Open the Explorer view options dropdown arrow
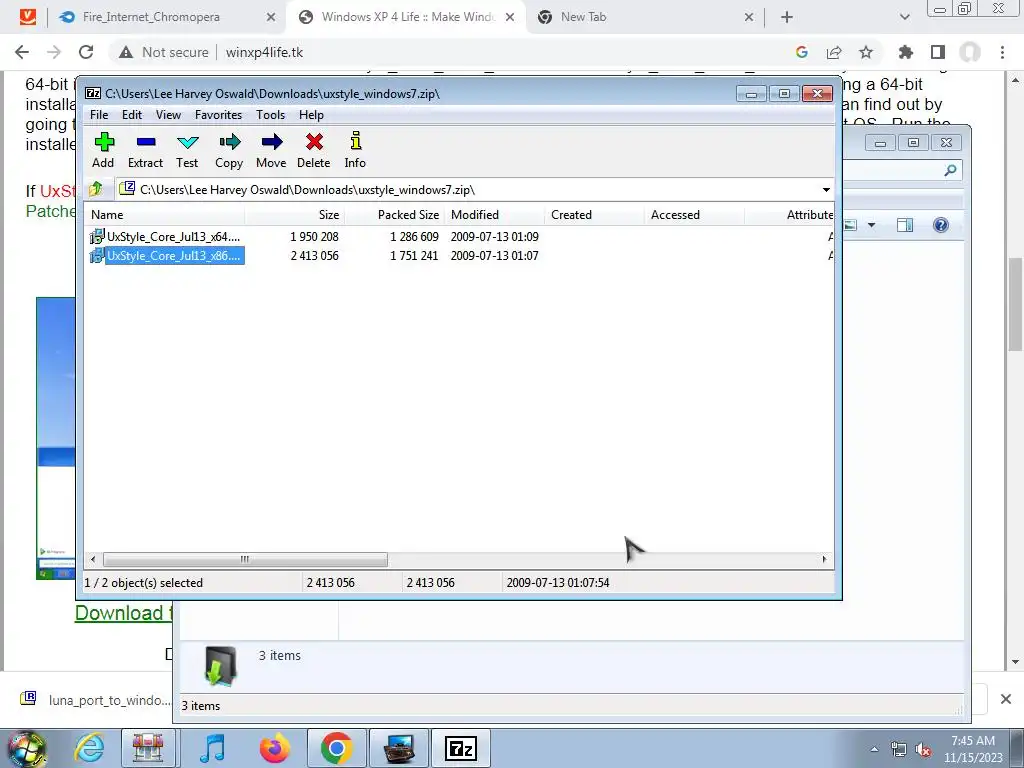The width and height of the screenshot is (1024, 768). pos(871,225)
